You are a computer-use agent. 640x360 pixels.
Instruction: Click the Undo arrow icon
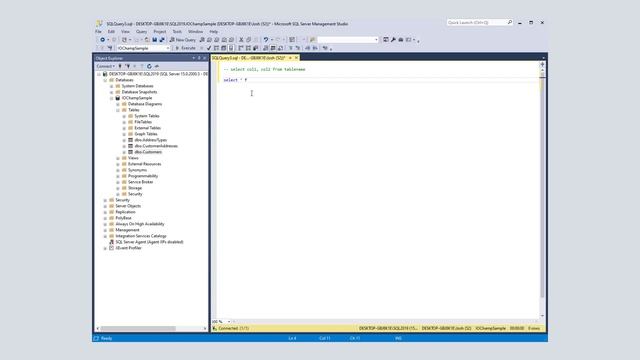click(266, 40)
